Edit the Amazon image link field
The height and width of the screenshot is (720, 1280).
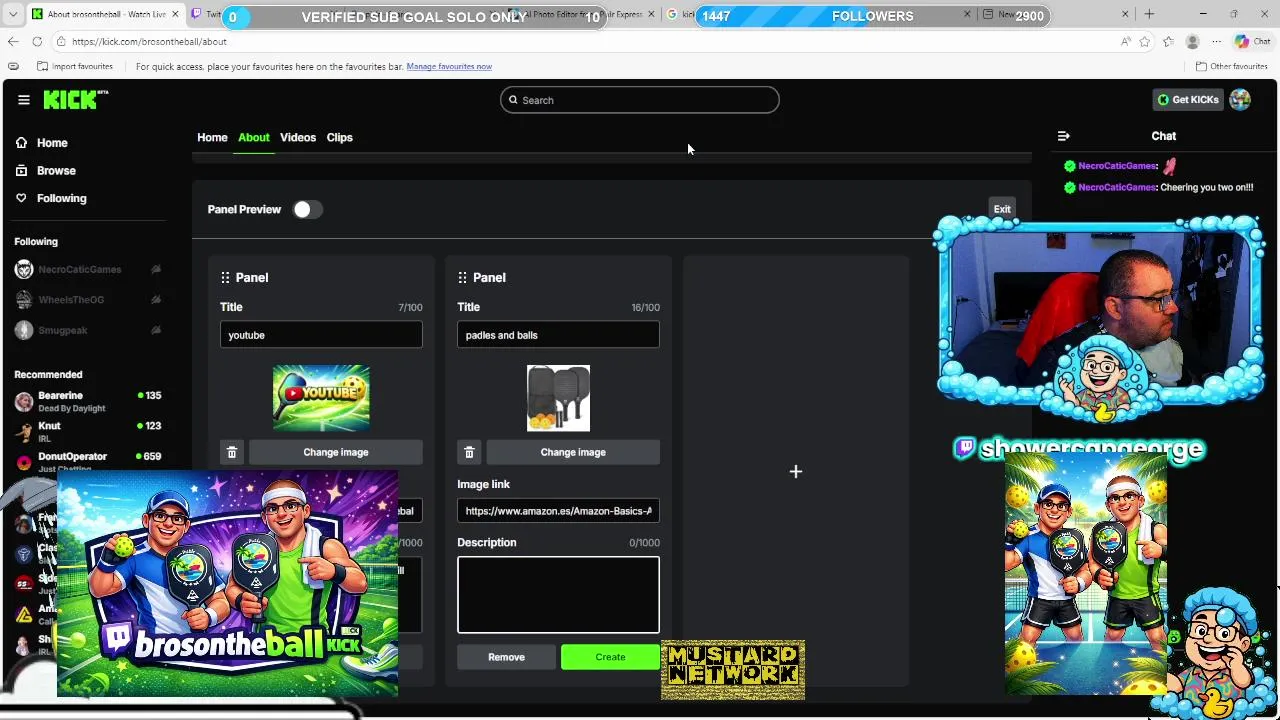point(558,511)
